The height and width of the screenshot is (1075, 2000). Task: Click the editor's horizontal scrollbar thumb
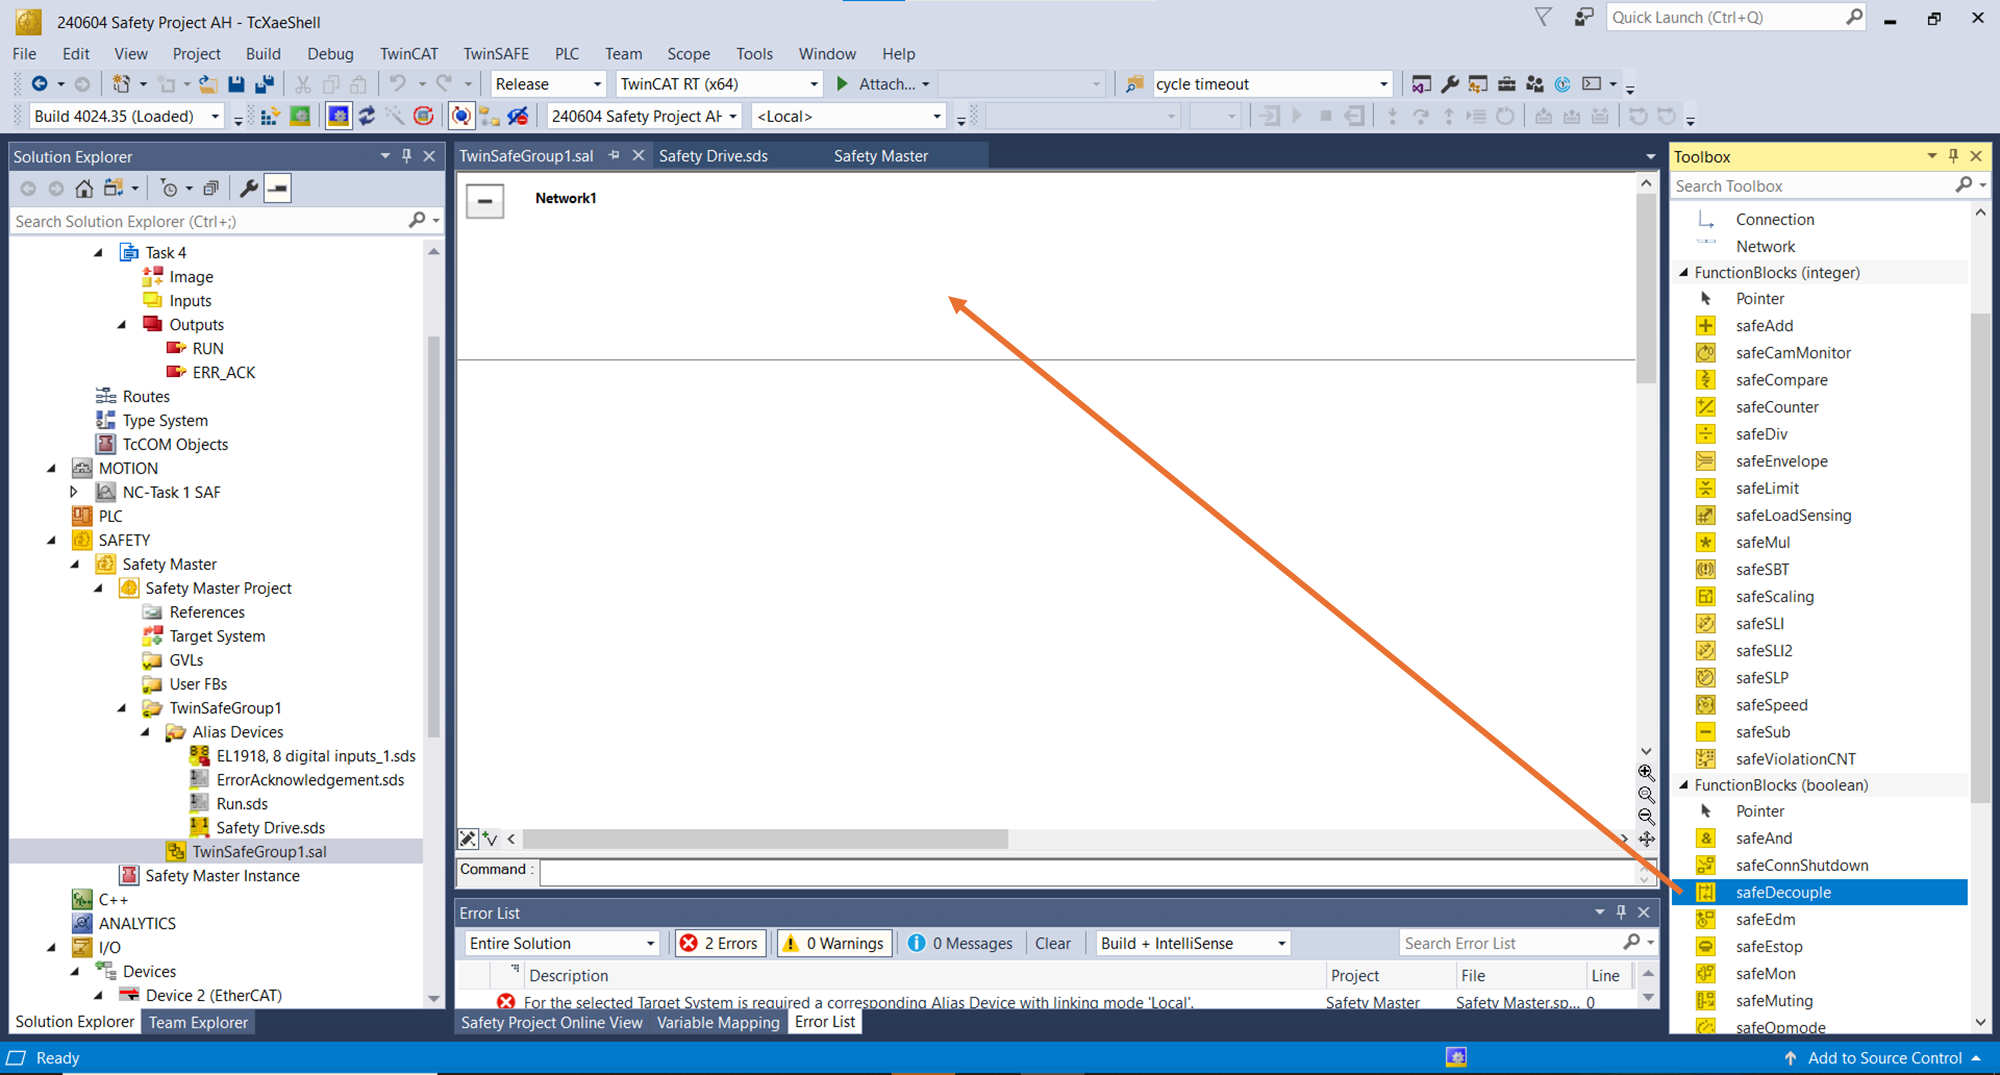click(764, 839)
